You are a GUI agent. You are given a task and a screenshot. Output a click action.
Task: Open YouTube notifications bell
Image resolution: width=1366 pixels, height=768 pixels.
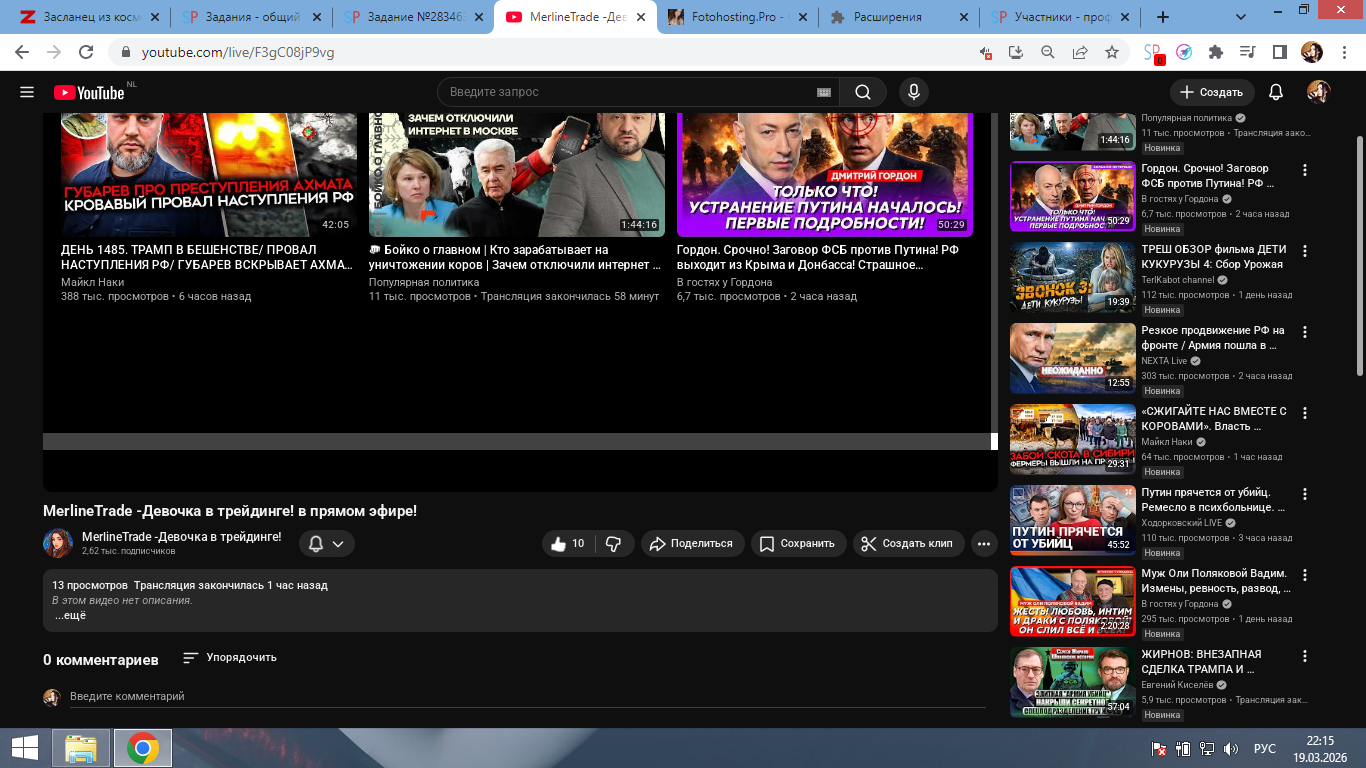tap(1275, 92)
